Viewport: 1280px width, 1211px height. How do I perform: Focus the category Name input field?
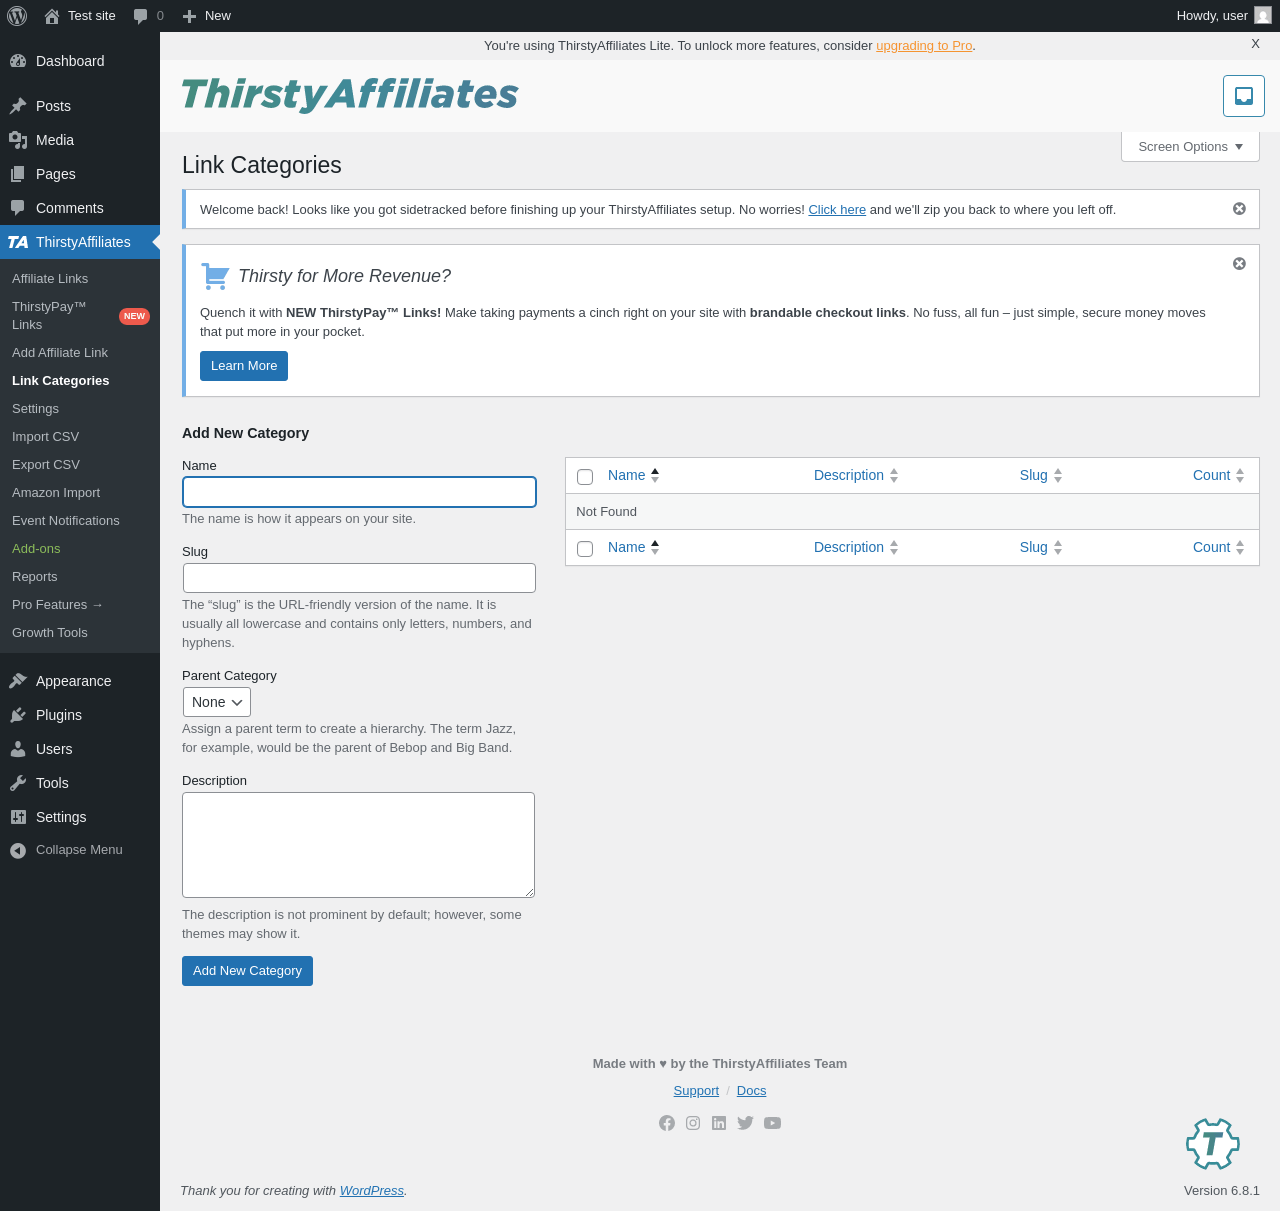tap(360, 492)
